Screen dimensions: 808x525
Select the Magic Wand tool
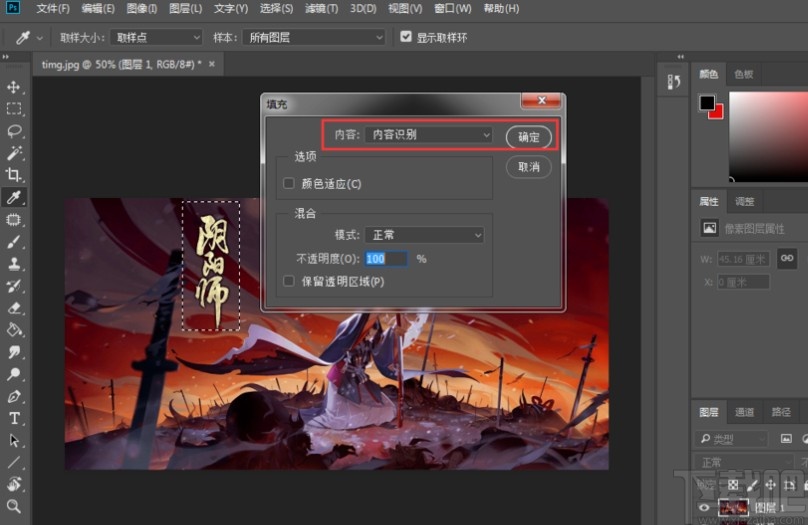(x=14, y=153)
